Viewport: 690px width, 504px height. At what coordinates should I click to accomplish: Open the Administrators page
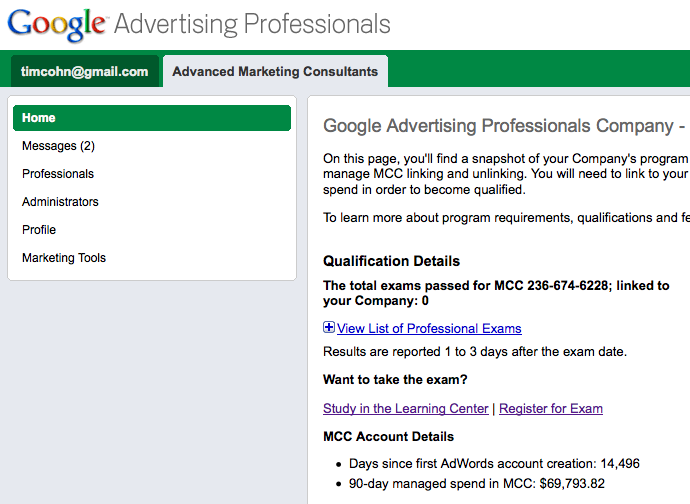click(60, 202)
